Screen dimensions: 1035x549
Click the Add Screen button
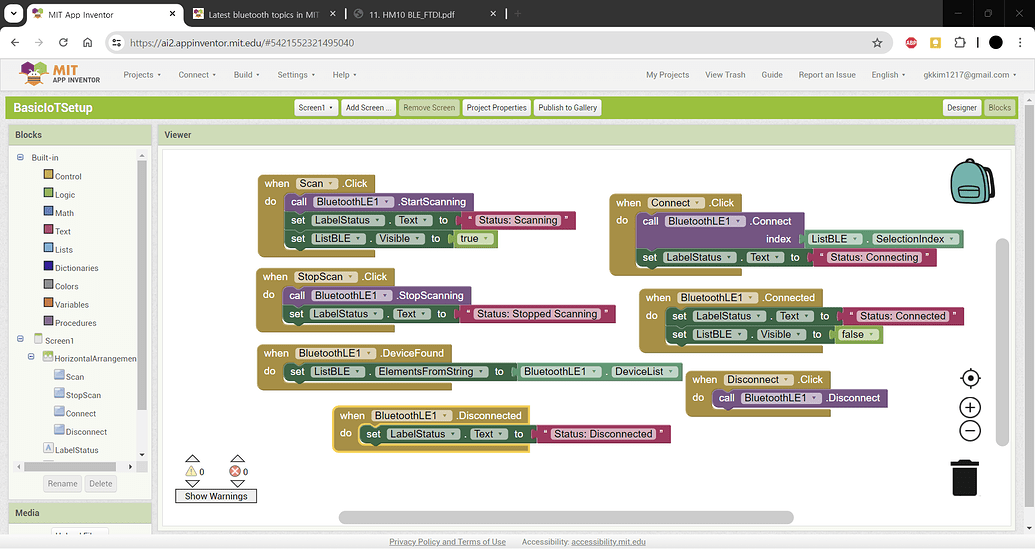[368, 108]
